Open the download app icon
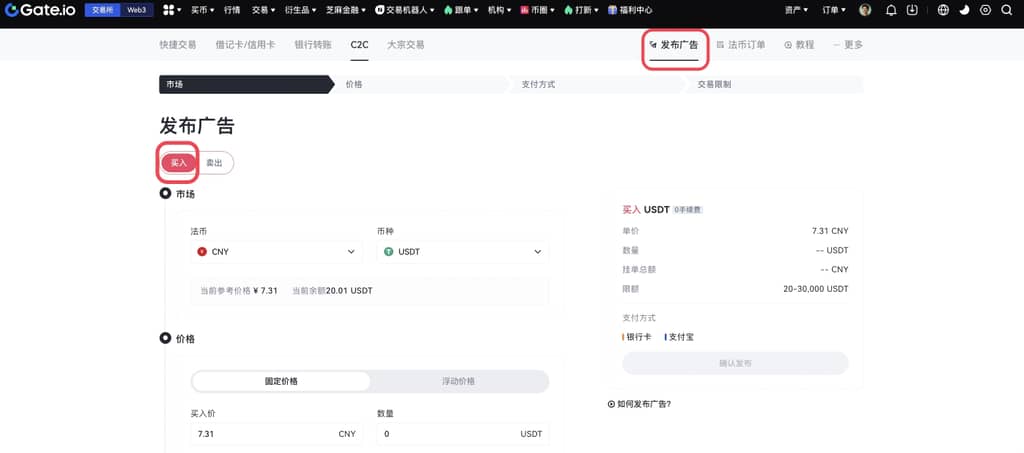 coord(912,10)
